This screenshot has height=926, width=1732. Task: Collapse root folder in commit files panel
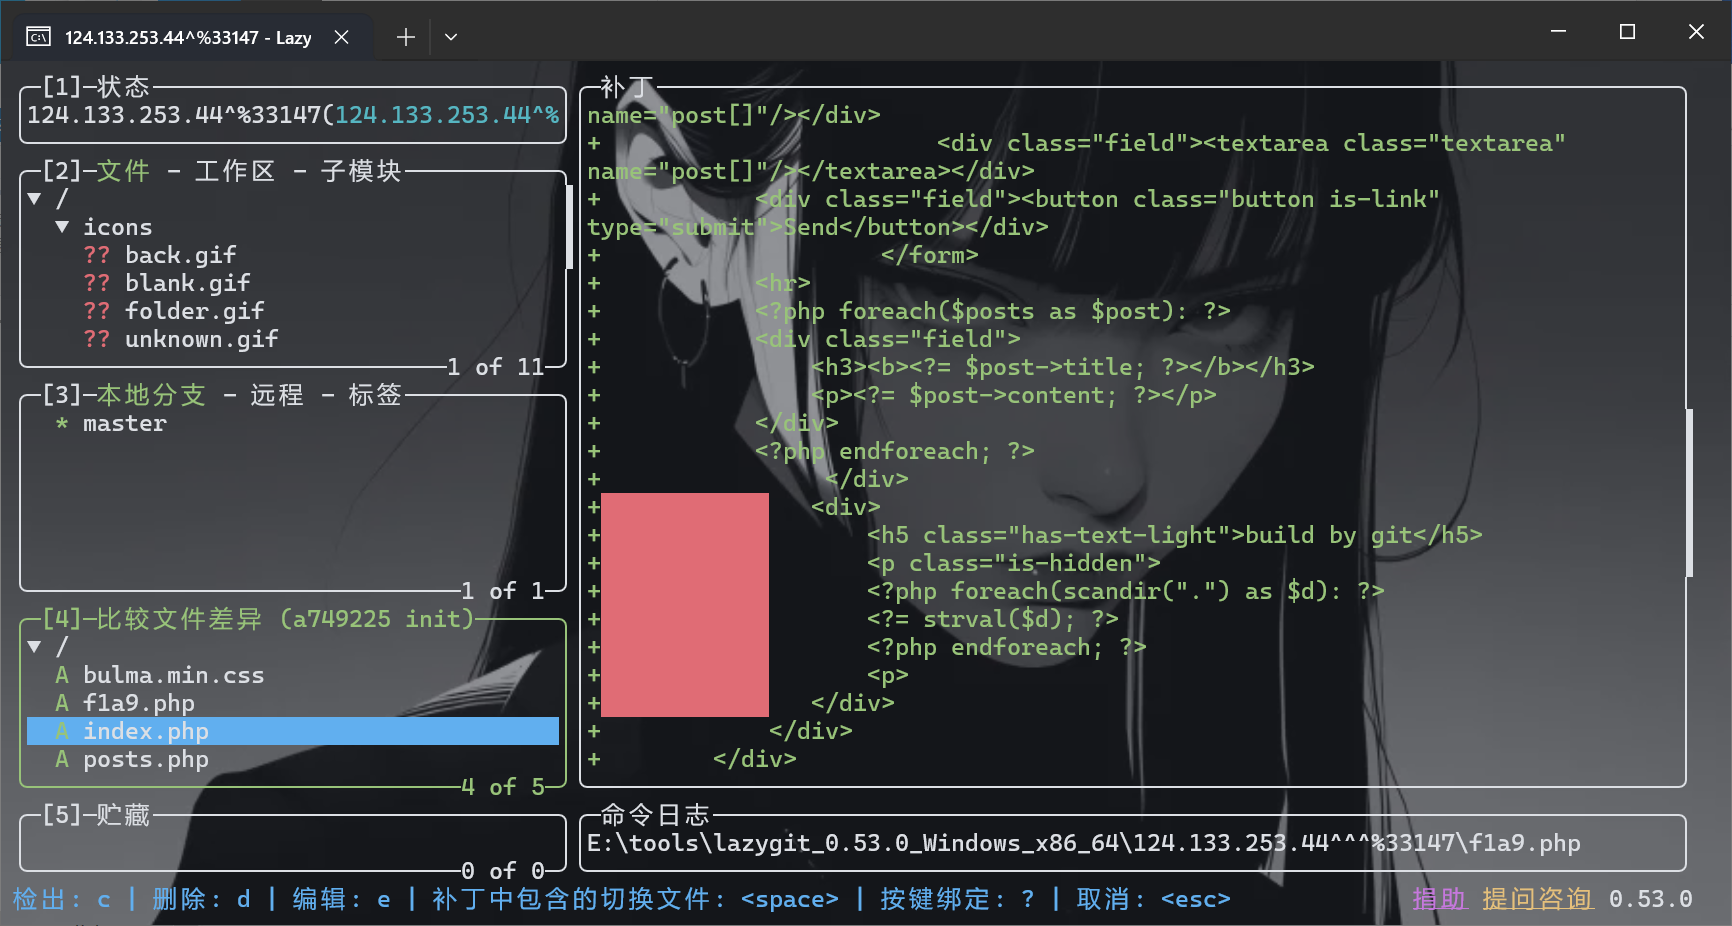pos(34,647)
